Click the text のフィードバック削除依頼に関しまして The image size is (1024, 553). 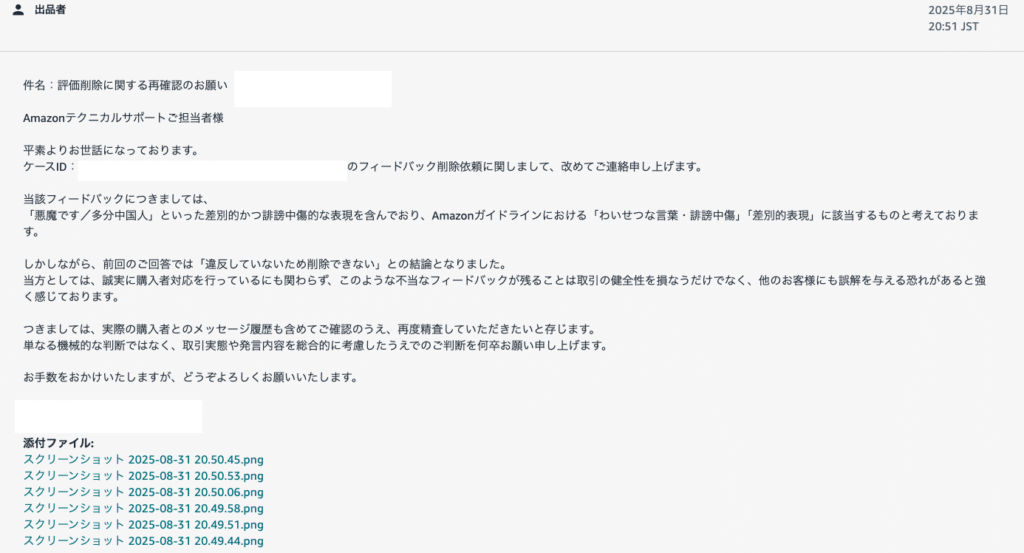click(x=449, y=167)
